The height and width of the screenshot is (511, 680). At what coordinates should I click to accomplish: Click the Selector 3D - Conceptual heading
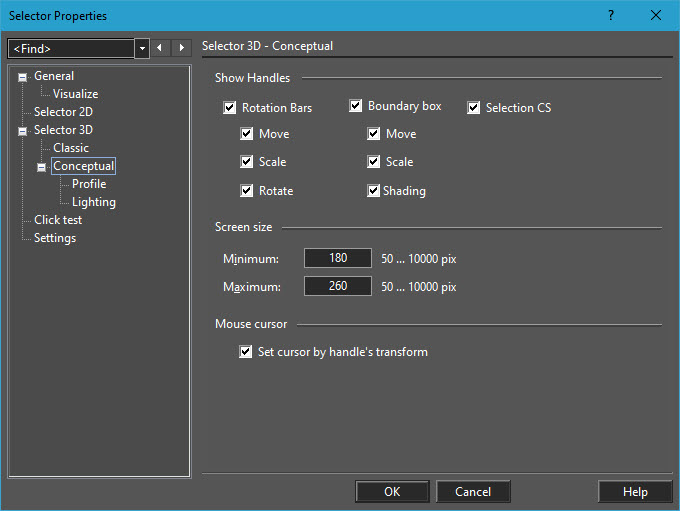tap(267, 46)
